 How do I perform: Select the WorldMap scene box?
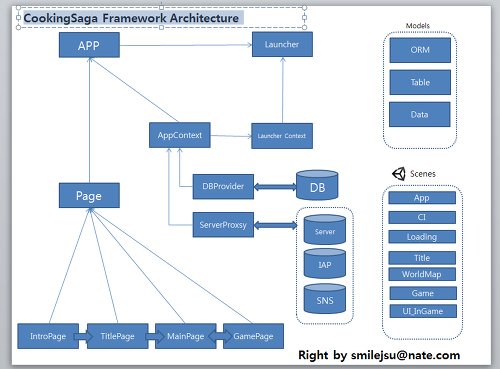[x=422, y=274]
